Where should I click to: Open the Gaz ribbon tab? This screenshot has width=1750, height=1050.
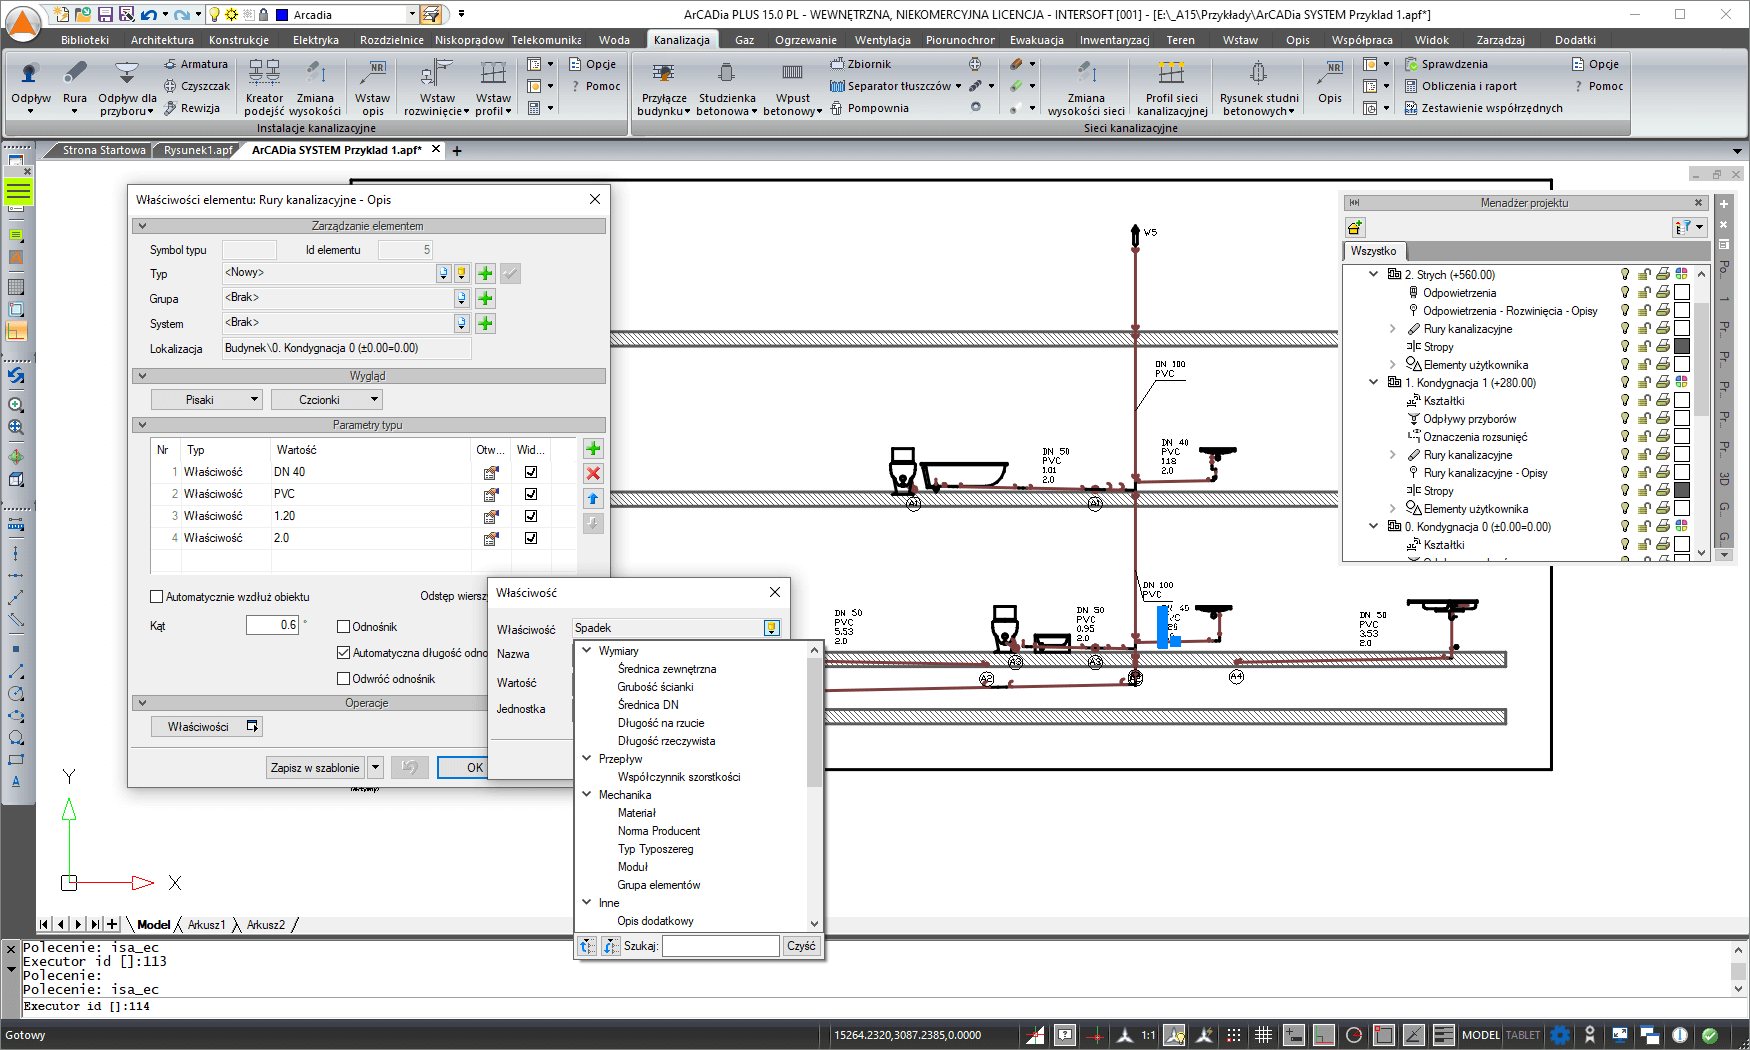[744, 40]
